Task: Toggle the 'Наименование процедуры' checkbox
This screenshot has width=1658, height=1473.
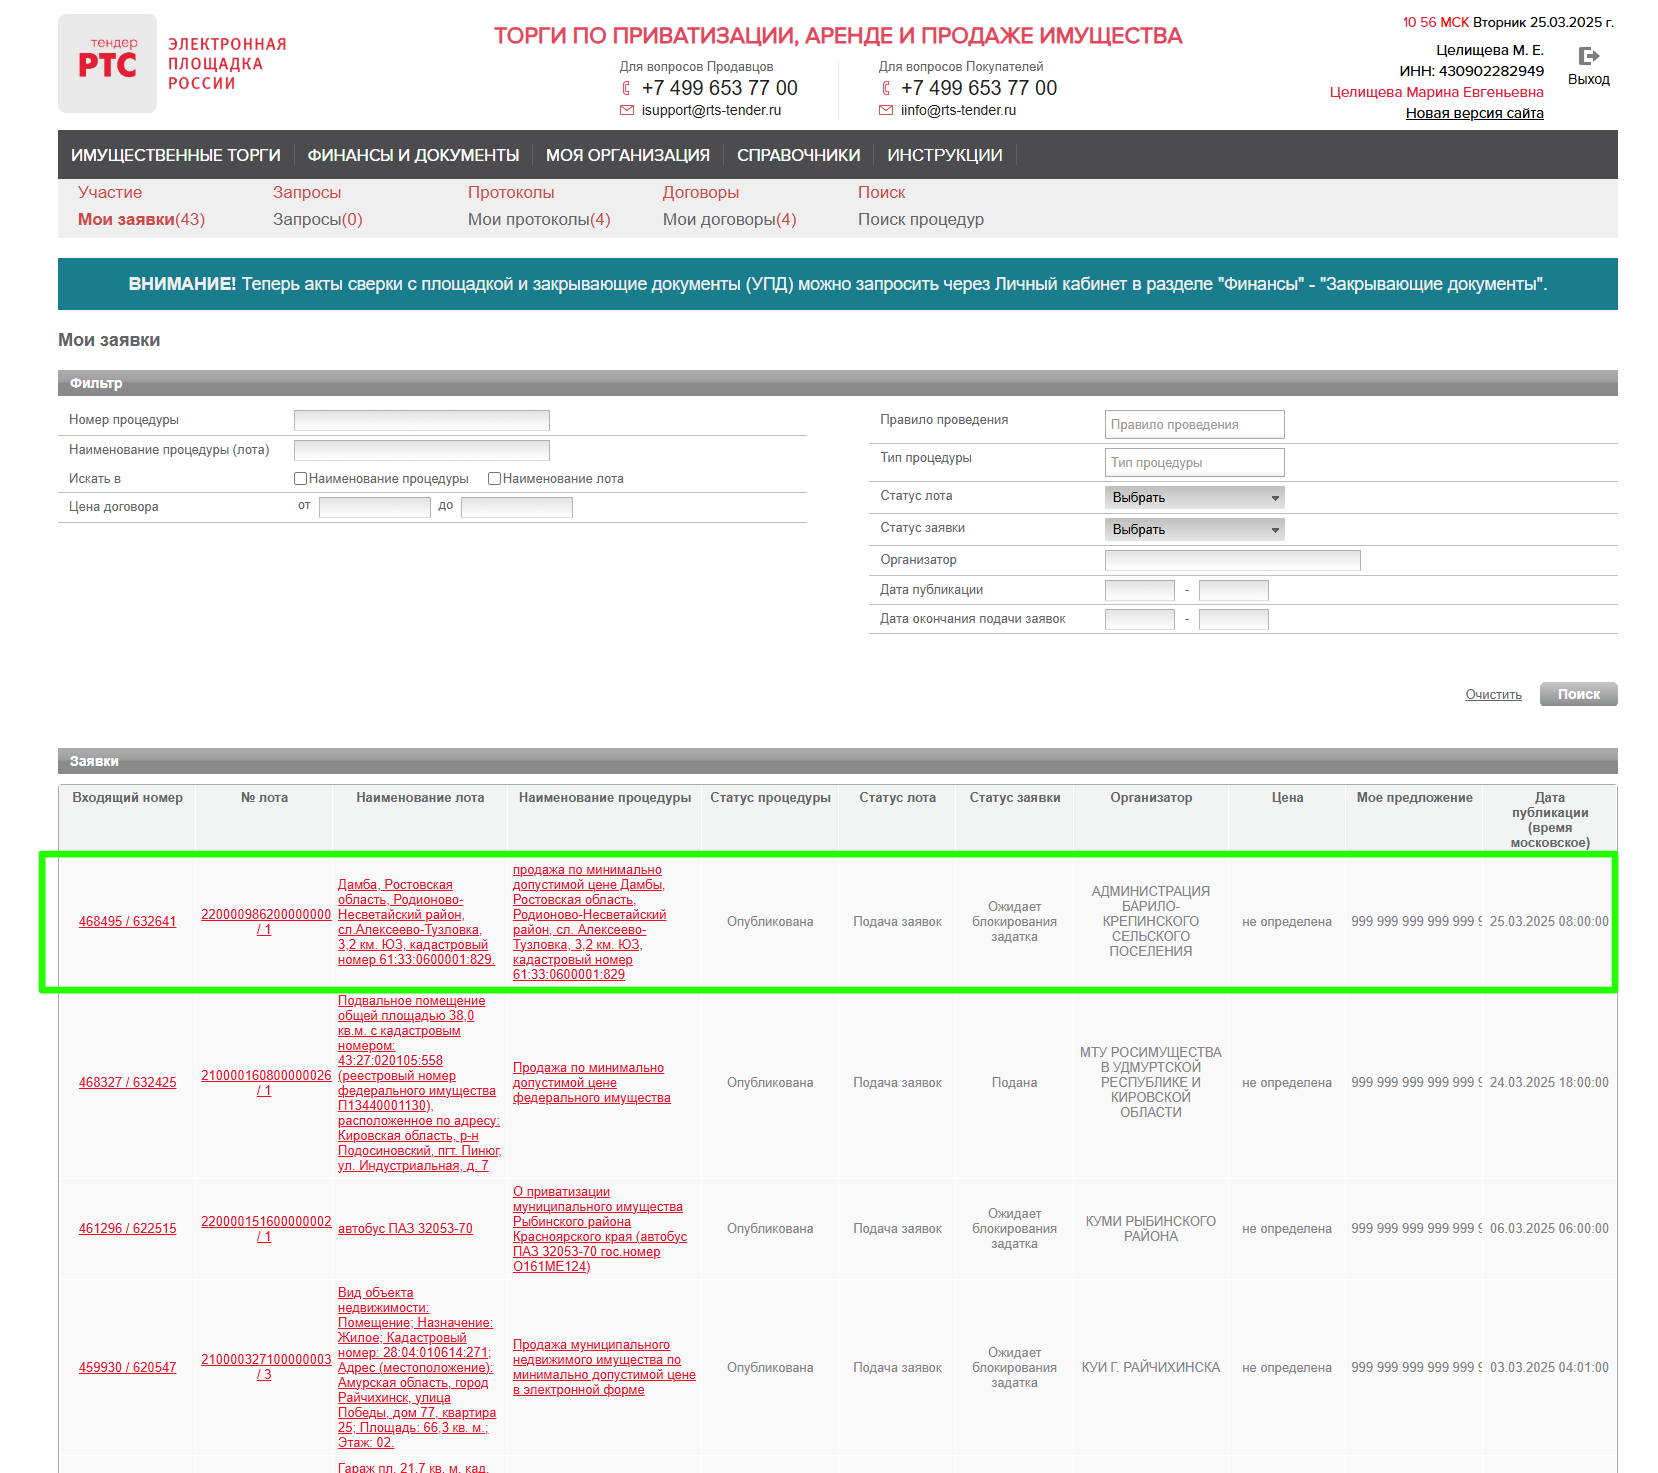Action: pos(300,478)
